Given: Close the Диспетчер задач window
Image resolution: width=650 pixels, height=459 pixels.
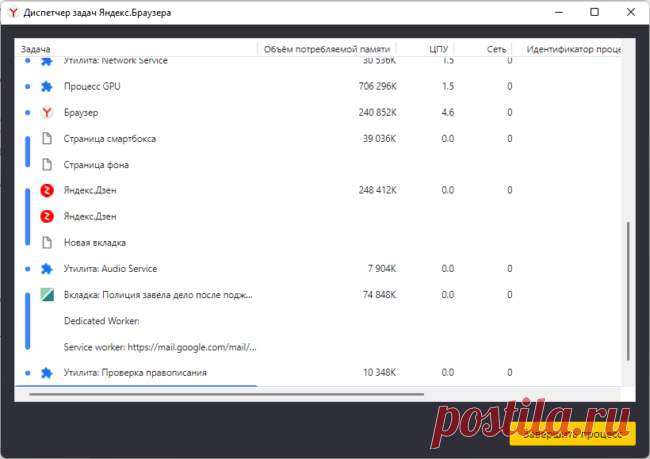Looking at the screenshot, I should pos(631,12).
